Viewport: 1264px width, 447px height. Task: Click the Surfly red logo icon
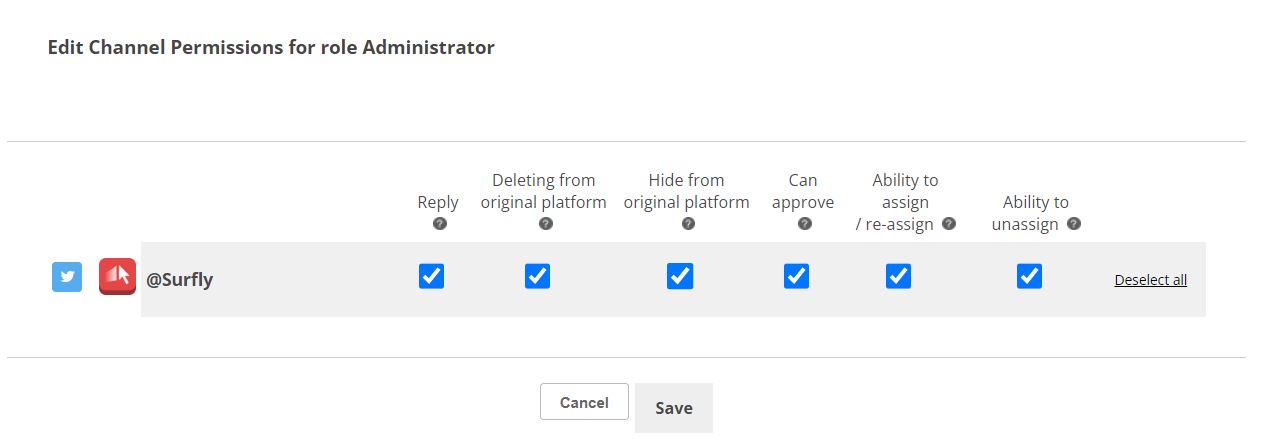(x=117, y=277)
